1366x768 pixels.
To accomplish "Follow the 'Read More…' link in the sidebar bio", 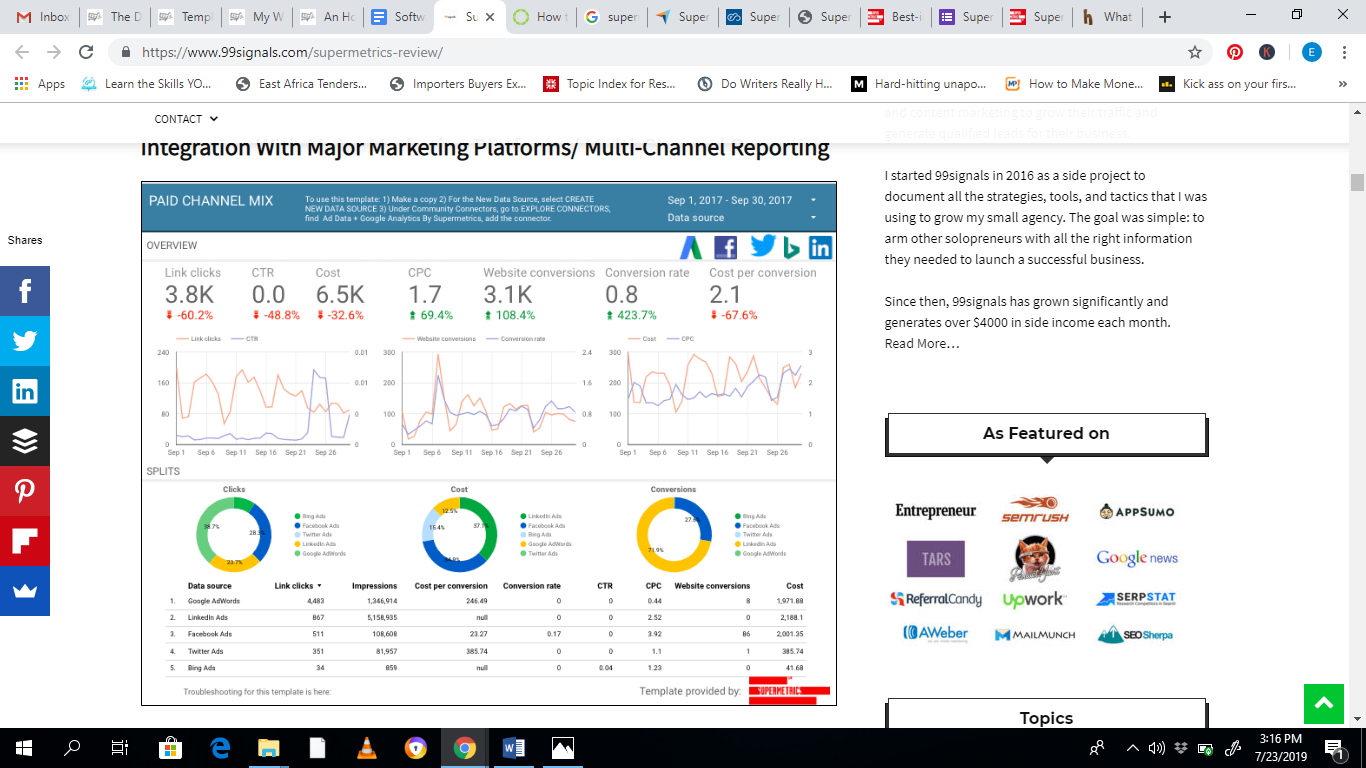I will (x=922, y=343).
